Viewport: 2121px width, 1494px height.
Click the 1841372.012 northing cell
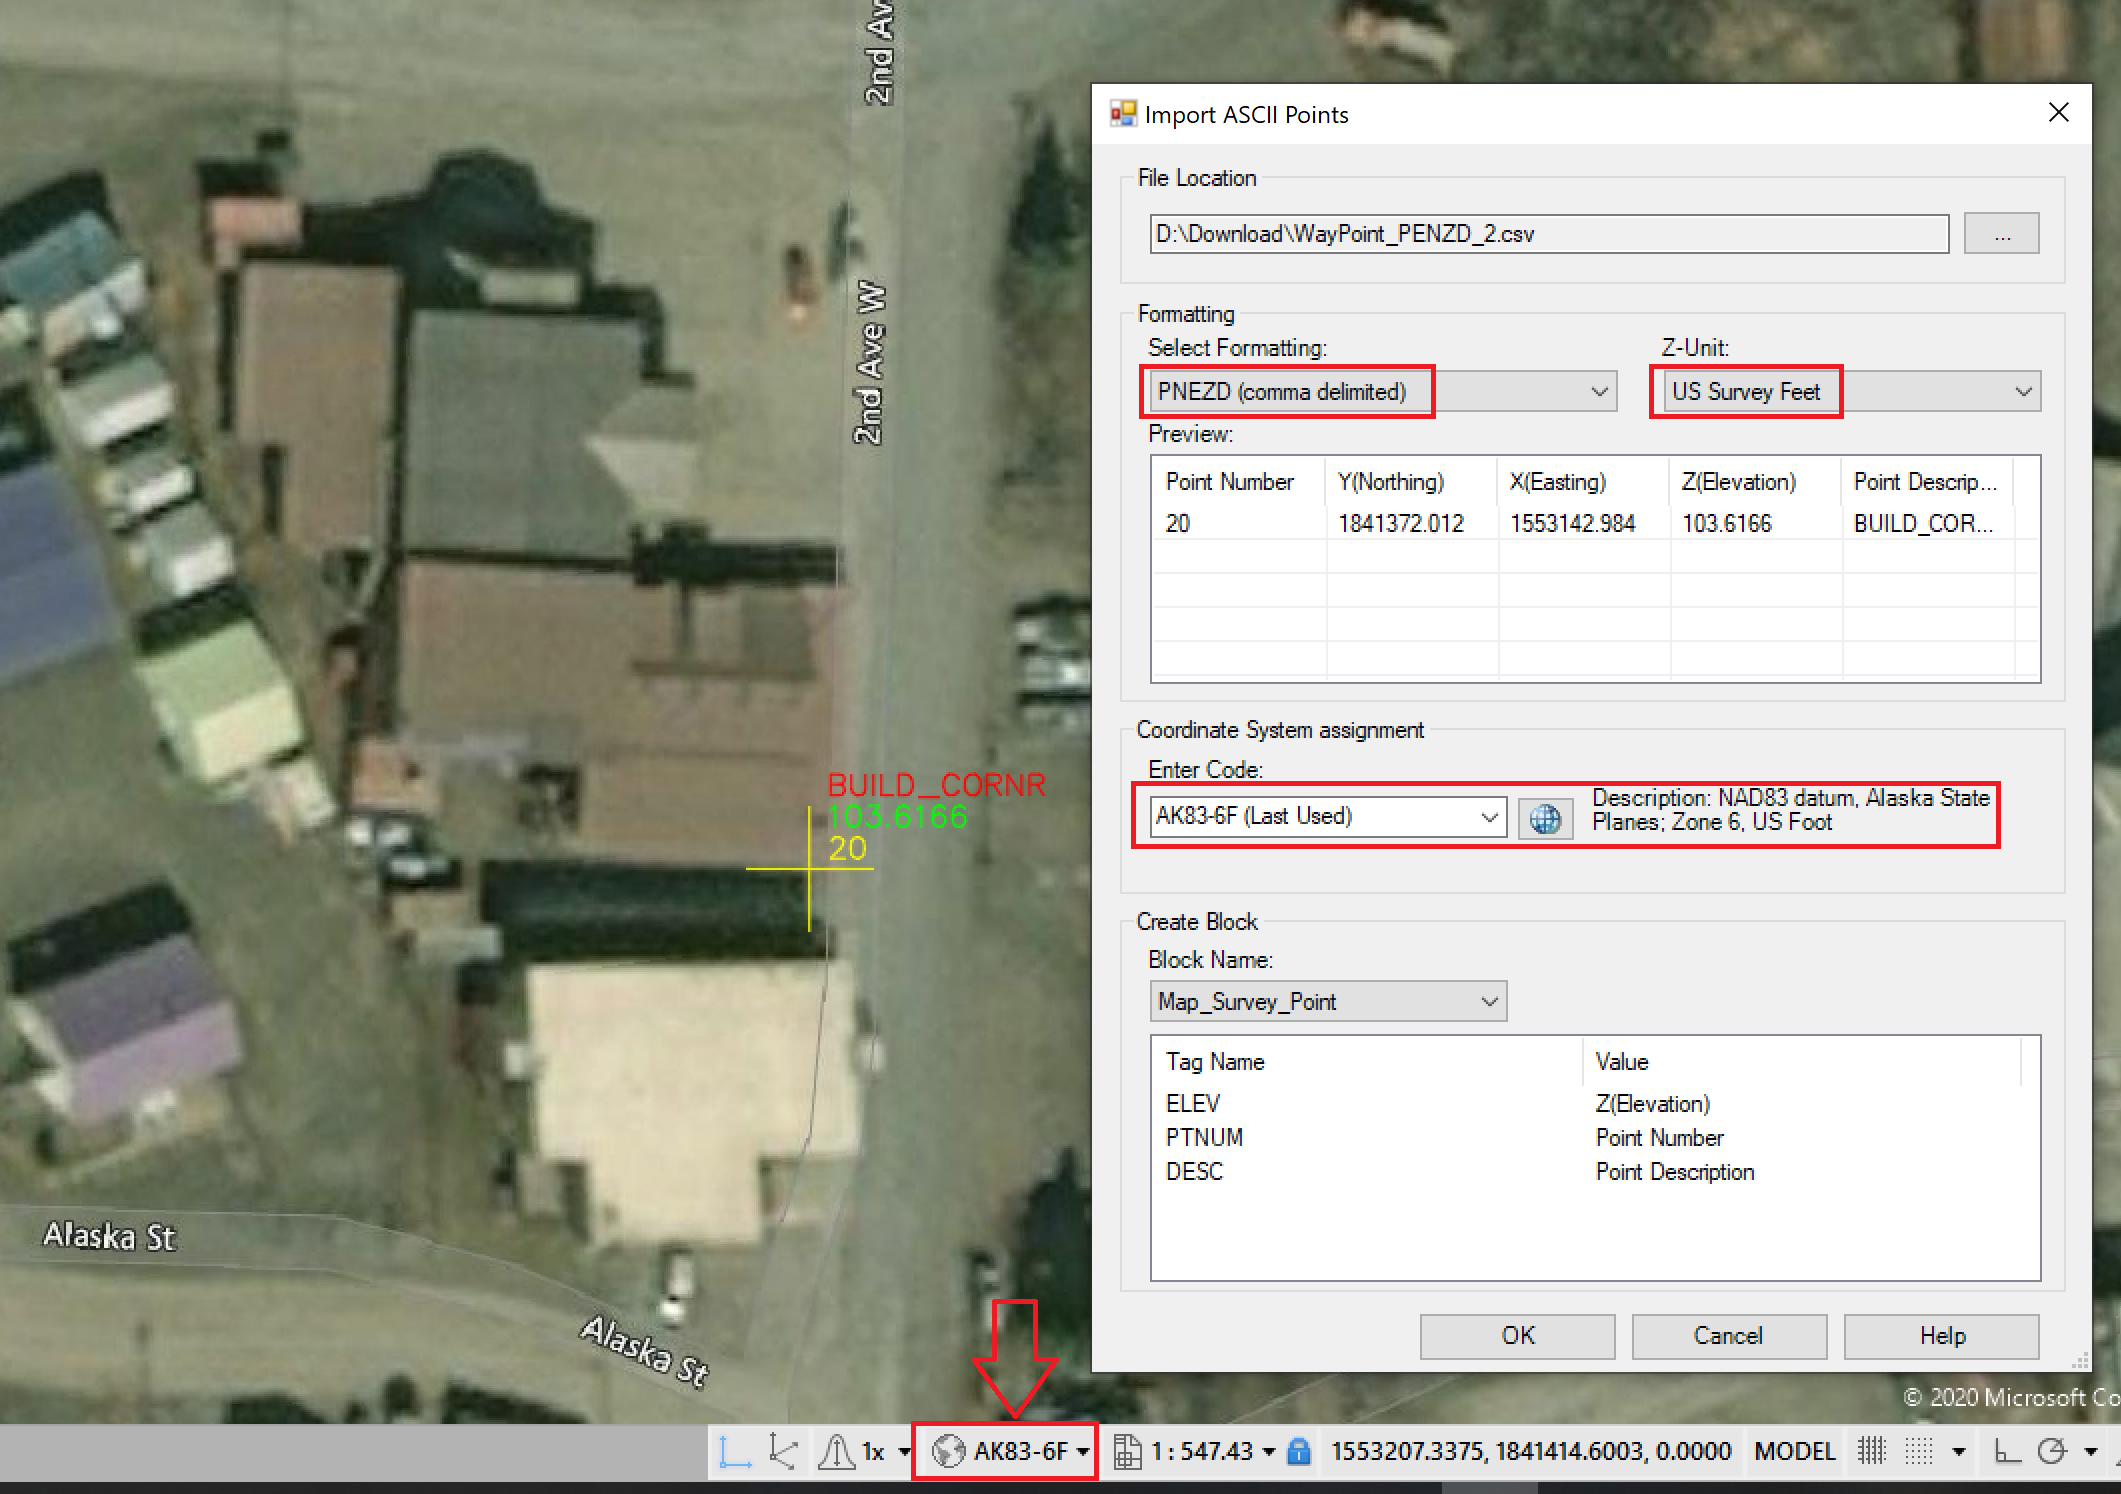pos(1401,524)
